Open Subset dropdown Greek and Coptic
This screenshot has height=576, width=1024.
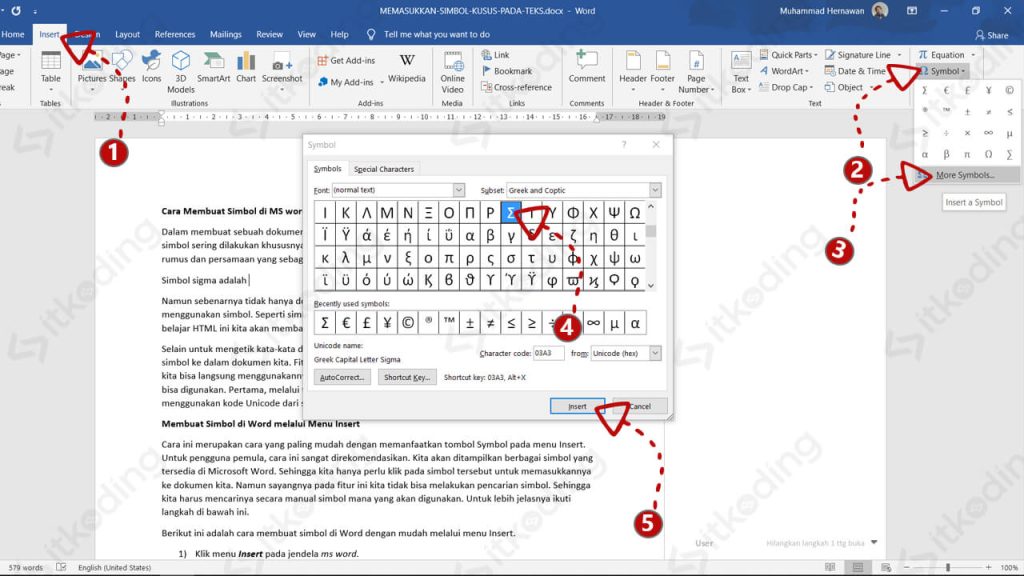654,190
